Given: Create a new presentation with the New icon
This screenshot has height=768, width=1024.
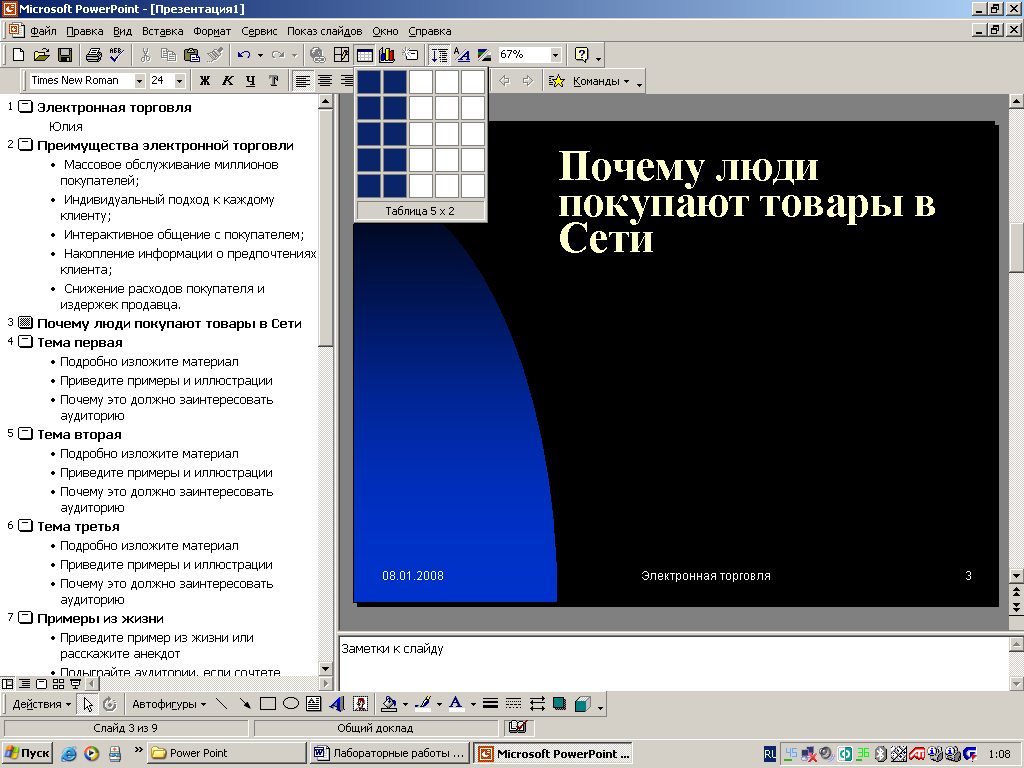Looking at the screenshot, I should tap(18, 55).
